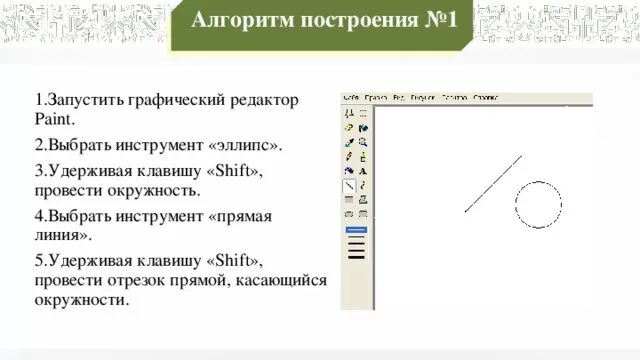Select the second line width option
The height and width of the screenshot is (360, 640).
(x=356, y=237)
